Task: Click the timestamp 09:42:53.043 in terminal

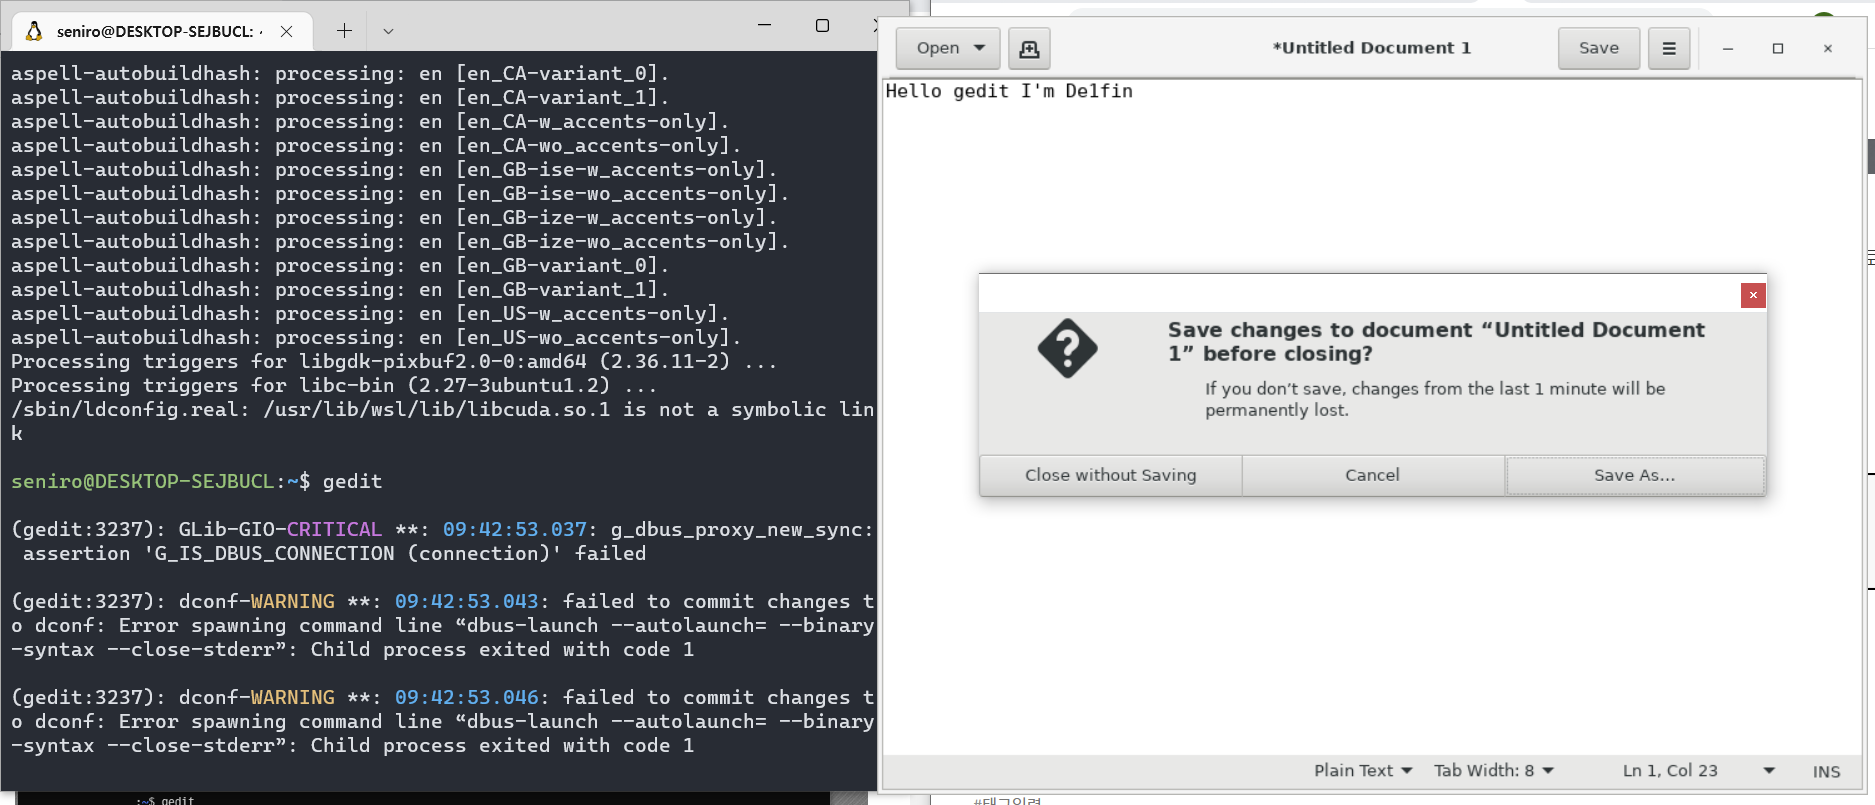Action: click(466, 601)
